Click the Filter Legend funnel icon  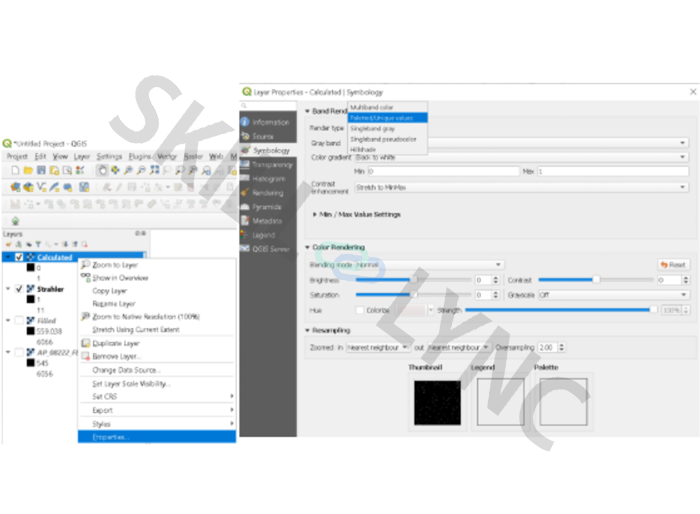coord(38,244)
